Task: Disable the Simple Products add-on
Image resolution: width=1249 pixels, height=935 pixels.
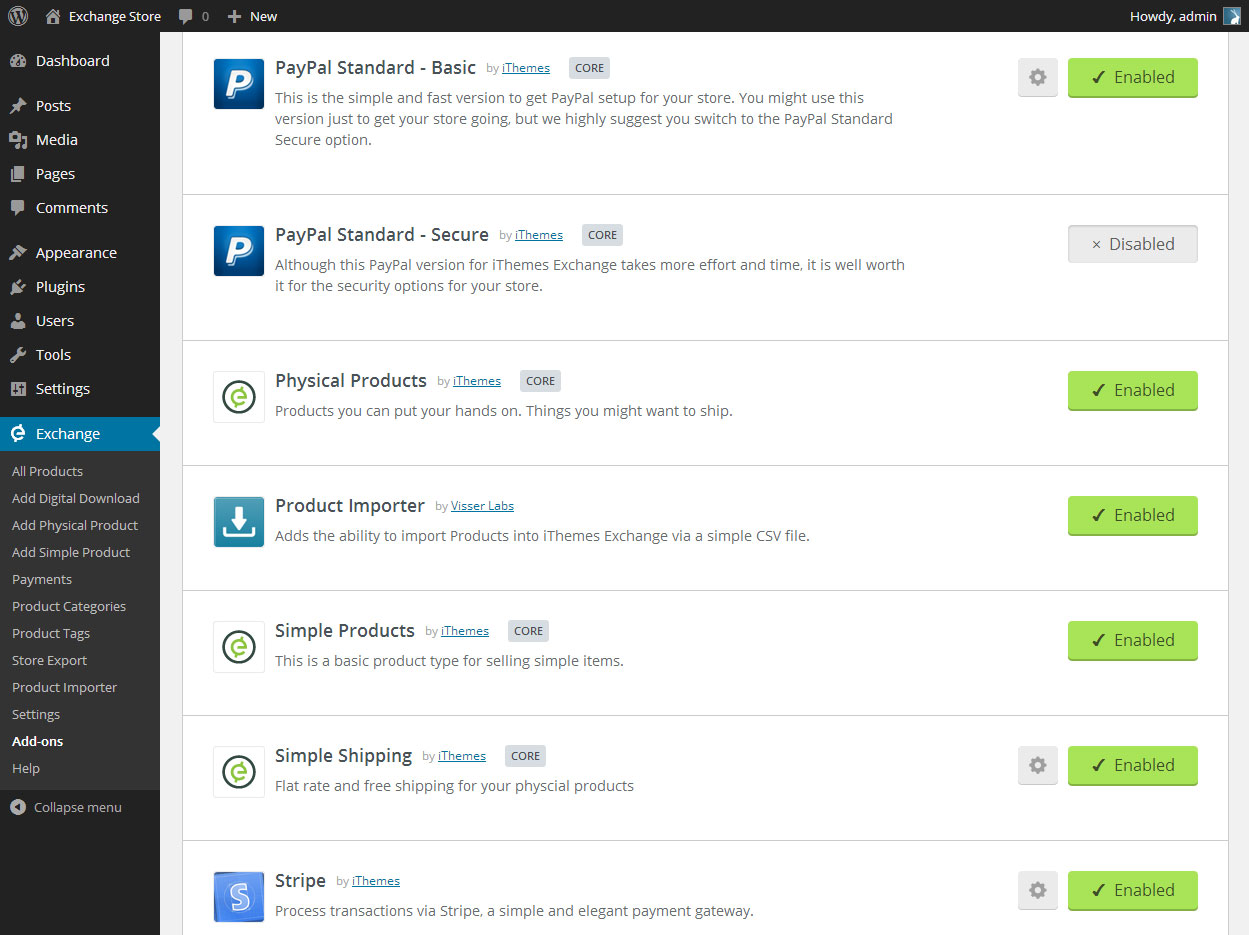Action: (x=1132, y=640)
